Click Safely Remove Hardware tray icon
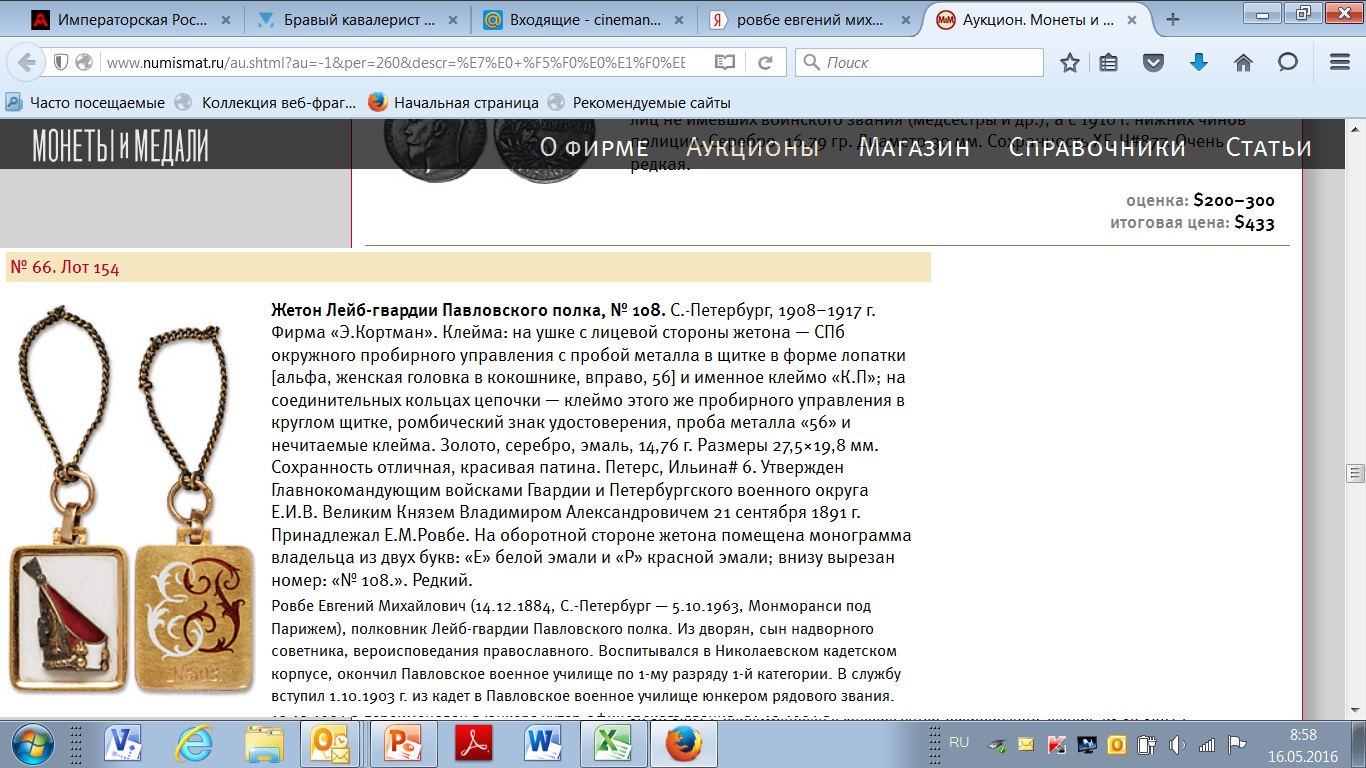This screenshot has height=768, width=1366. [x=997, y=744]
